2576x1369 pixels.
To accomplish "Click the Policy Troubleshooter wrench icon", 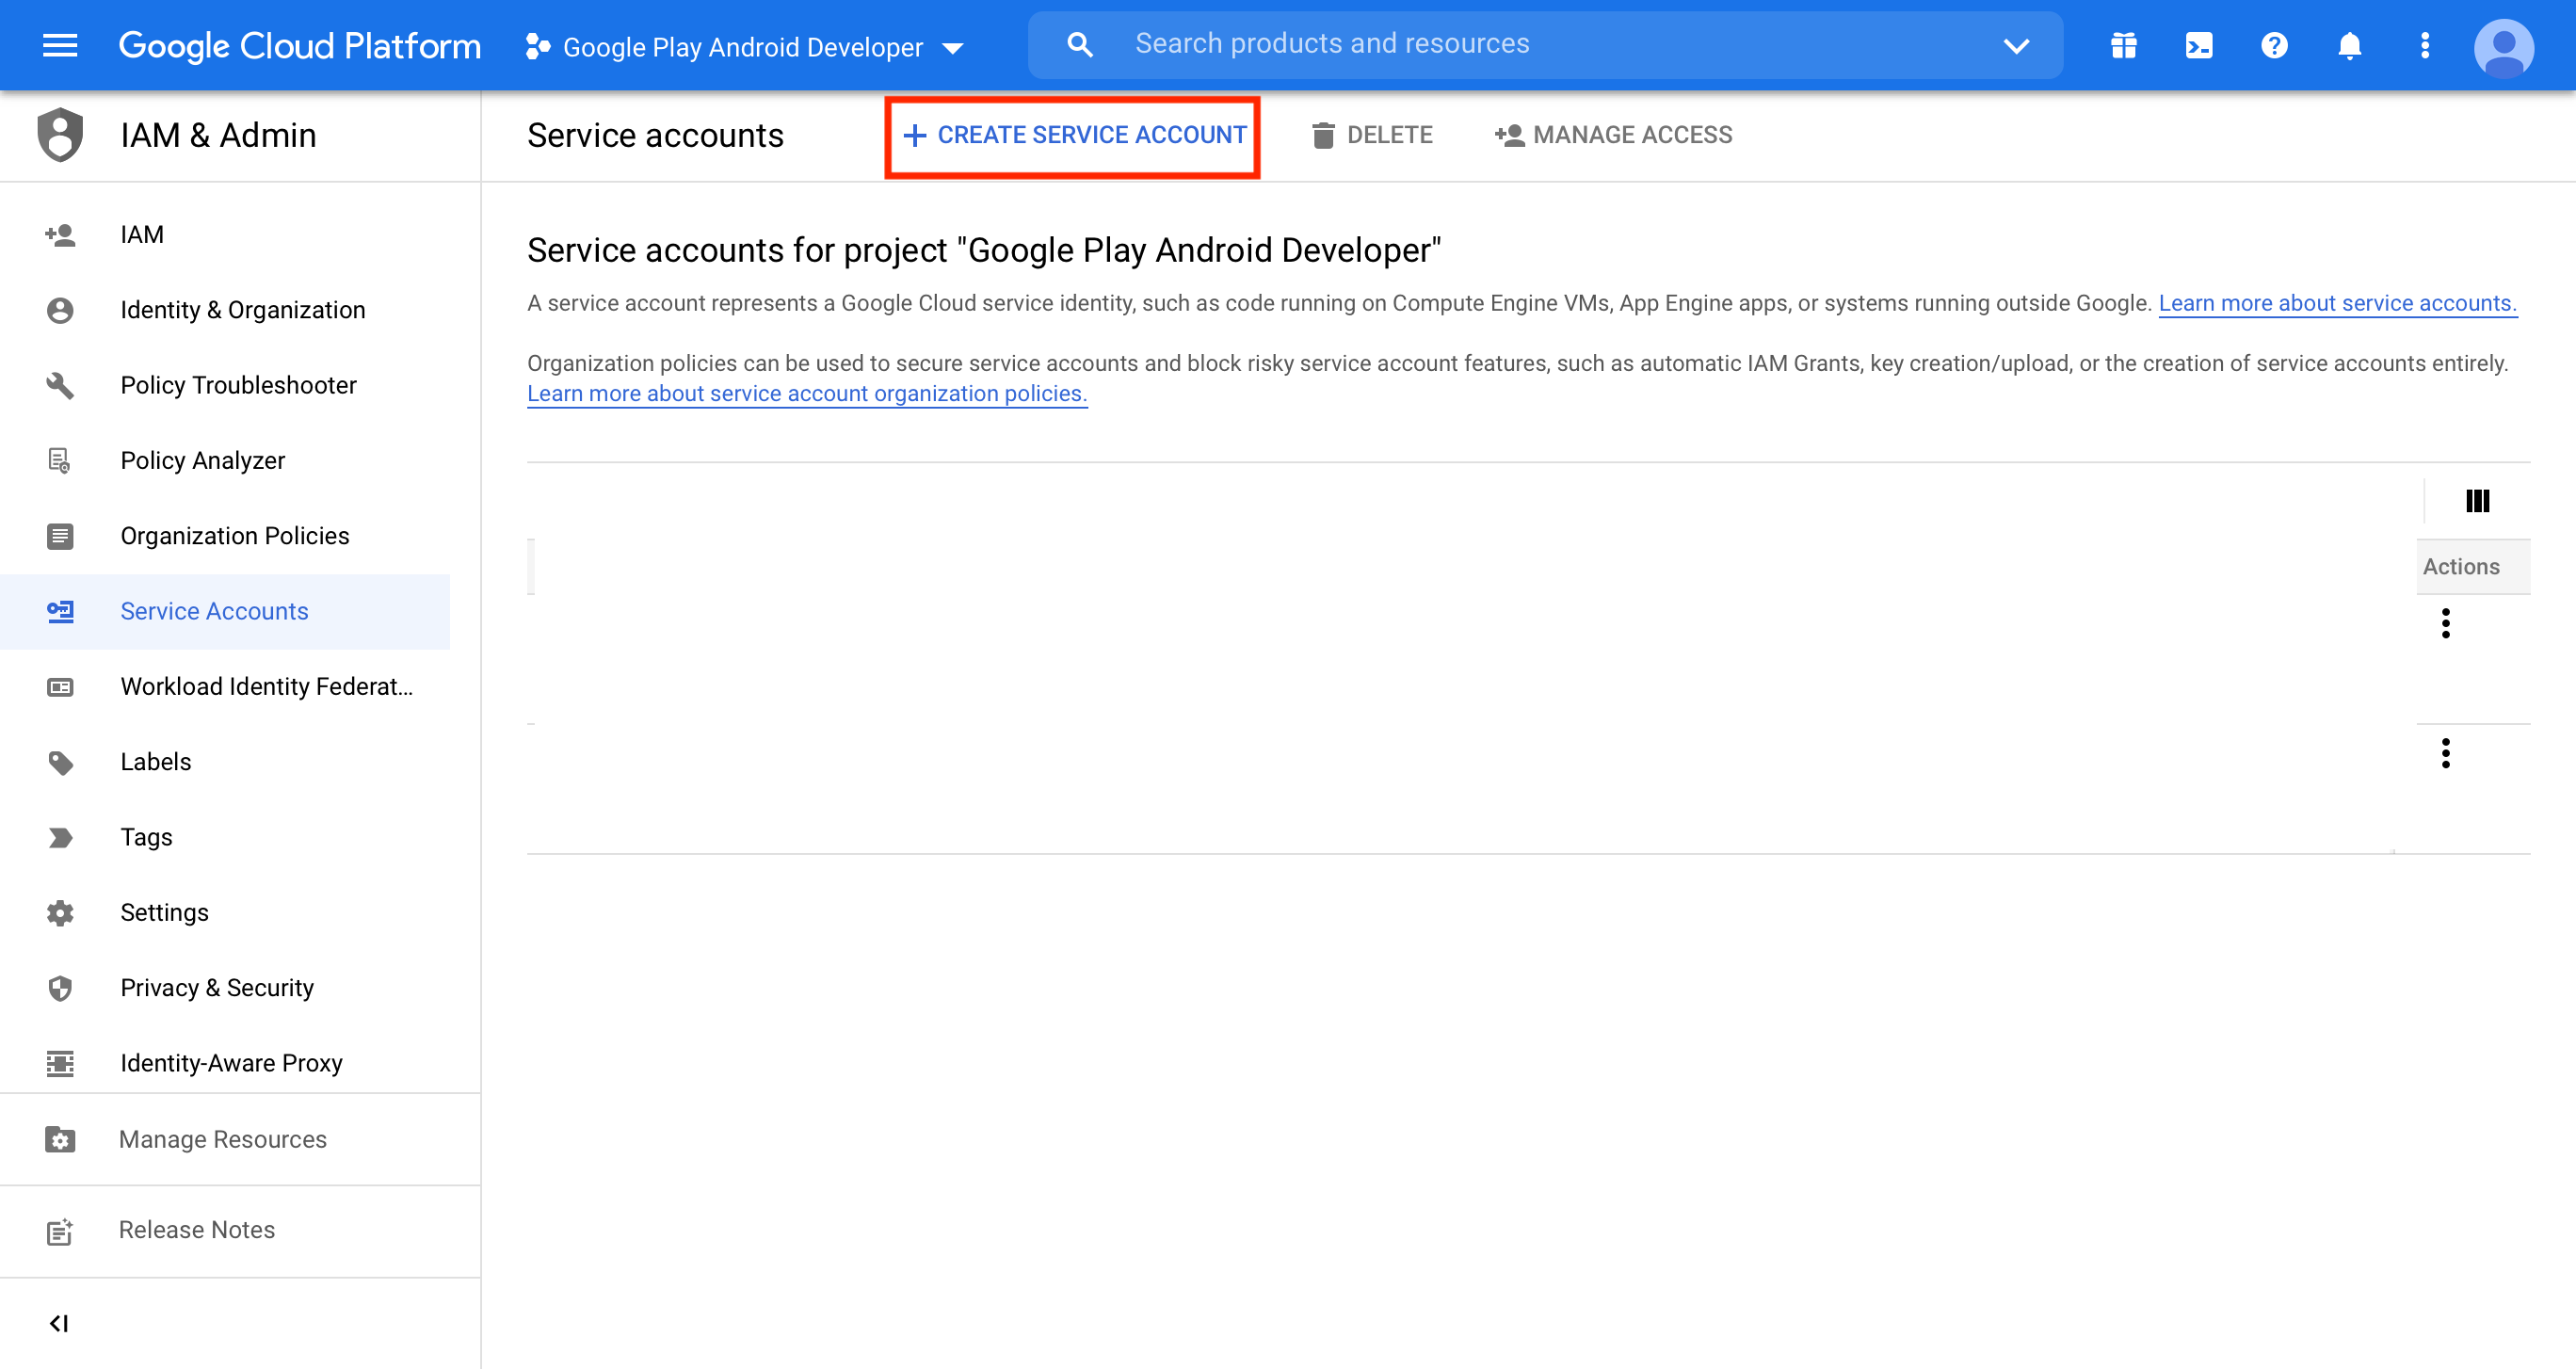I will [60, 385].
